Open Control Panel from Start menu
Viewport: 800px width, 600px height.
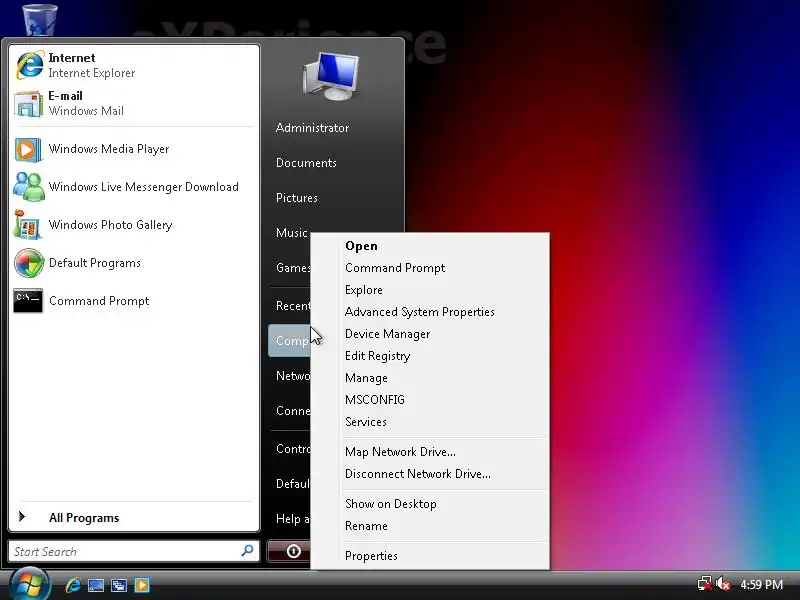[292, 449]
